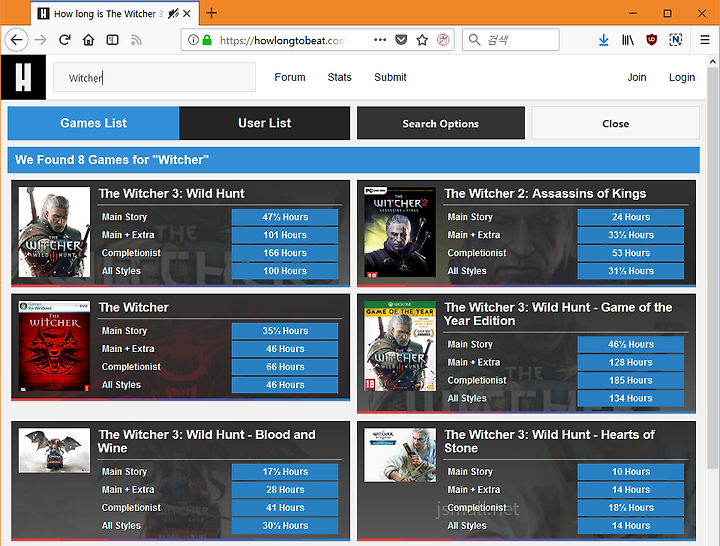Click The Witcher 2 cover art thumbnail
The image size is (720, 546).
click(400, 232)
